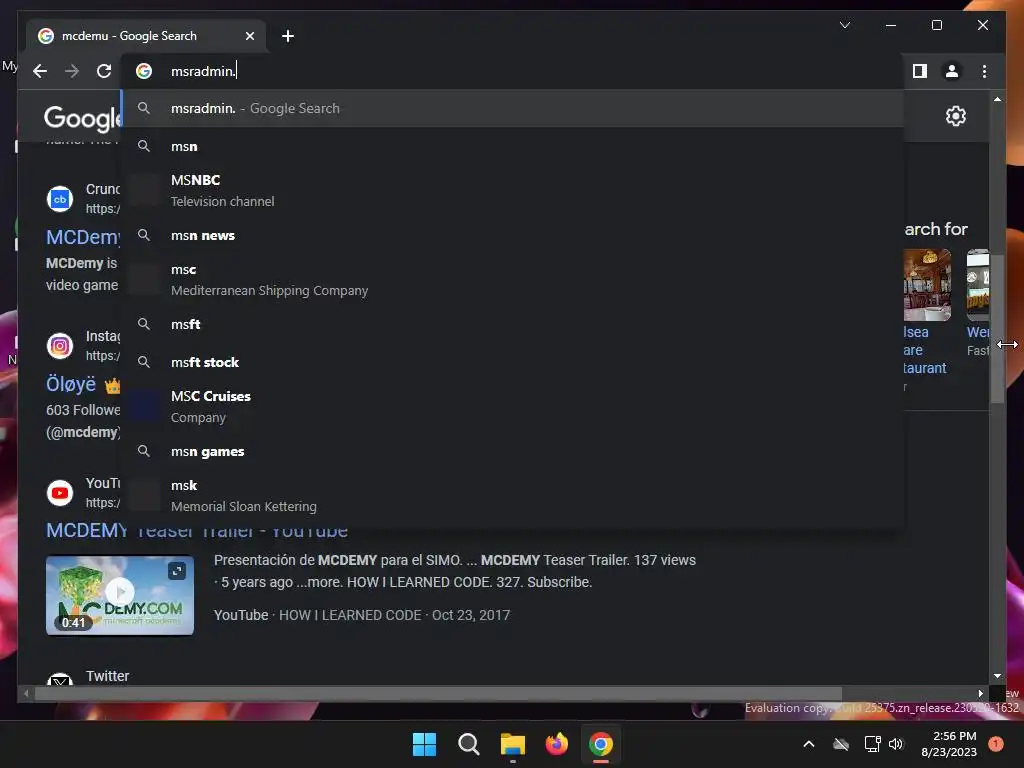Select the 'msn' search suggestion

click(513, 146)
